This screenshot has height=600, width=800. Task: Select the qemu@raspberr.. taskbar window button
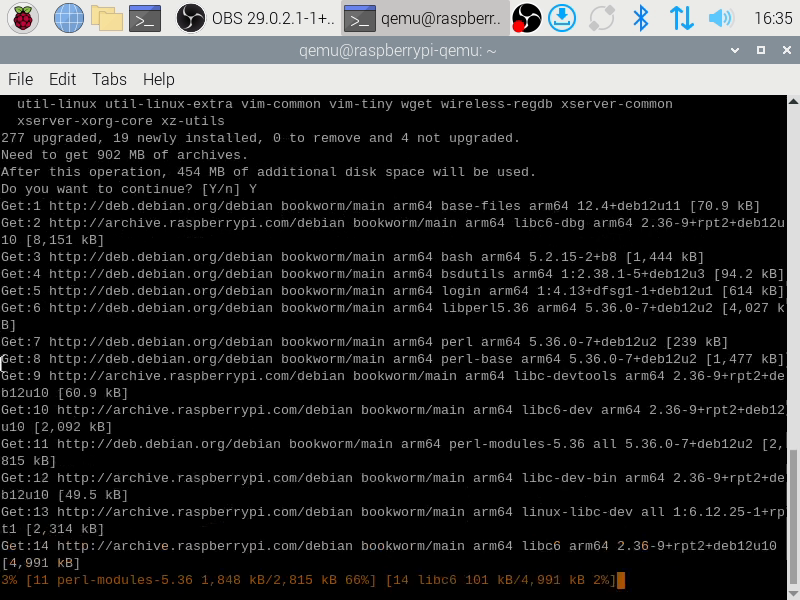[424, 18]
